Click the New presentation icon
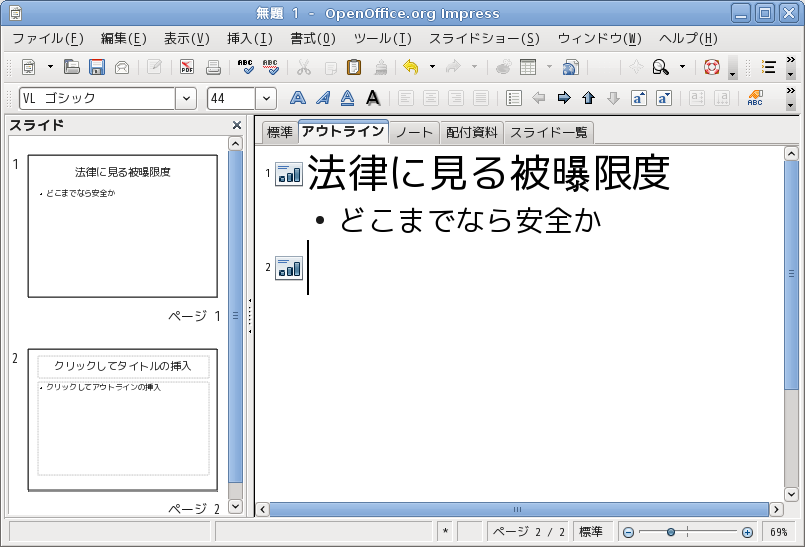 click(29, 67)
